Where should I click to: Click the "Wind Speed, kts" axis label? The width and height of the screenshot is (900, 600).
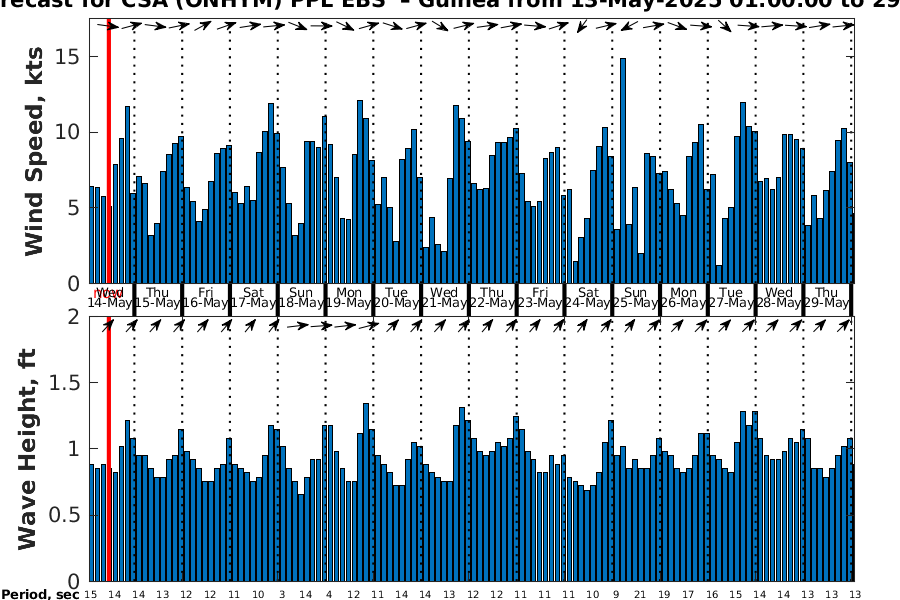[x=34, y=151]
